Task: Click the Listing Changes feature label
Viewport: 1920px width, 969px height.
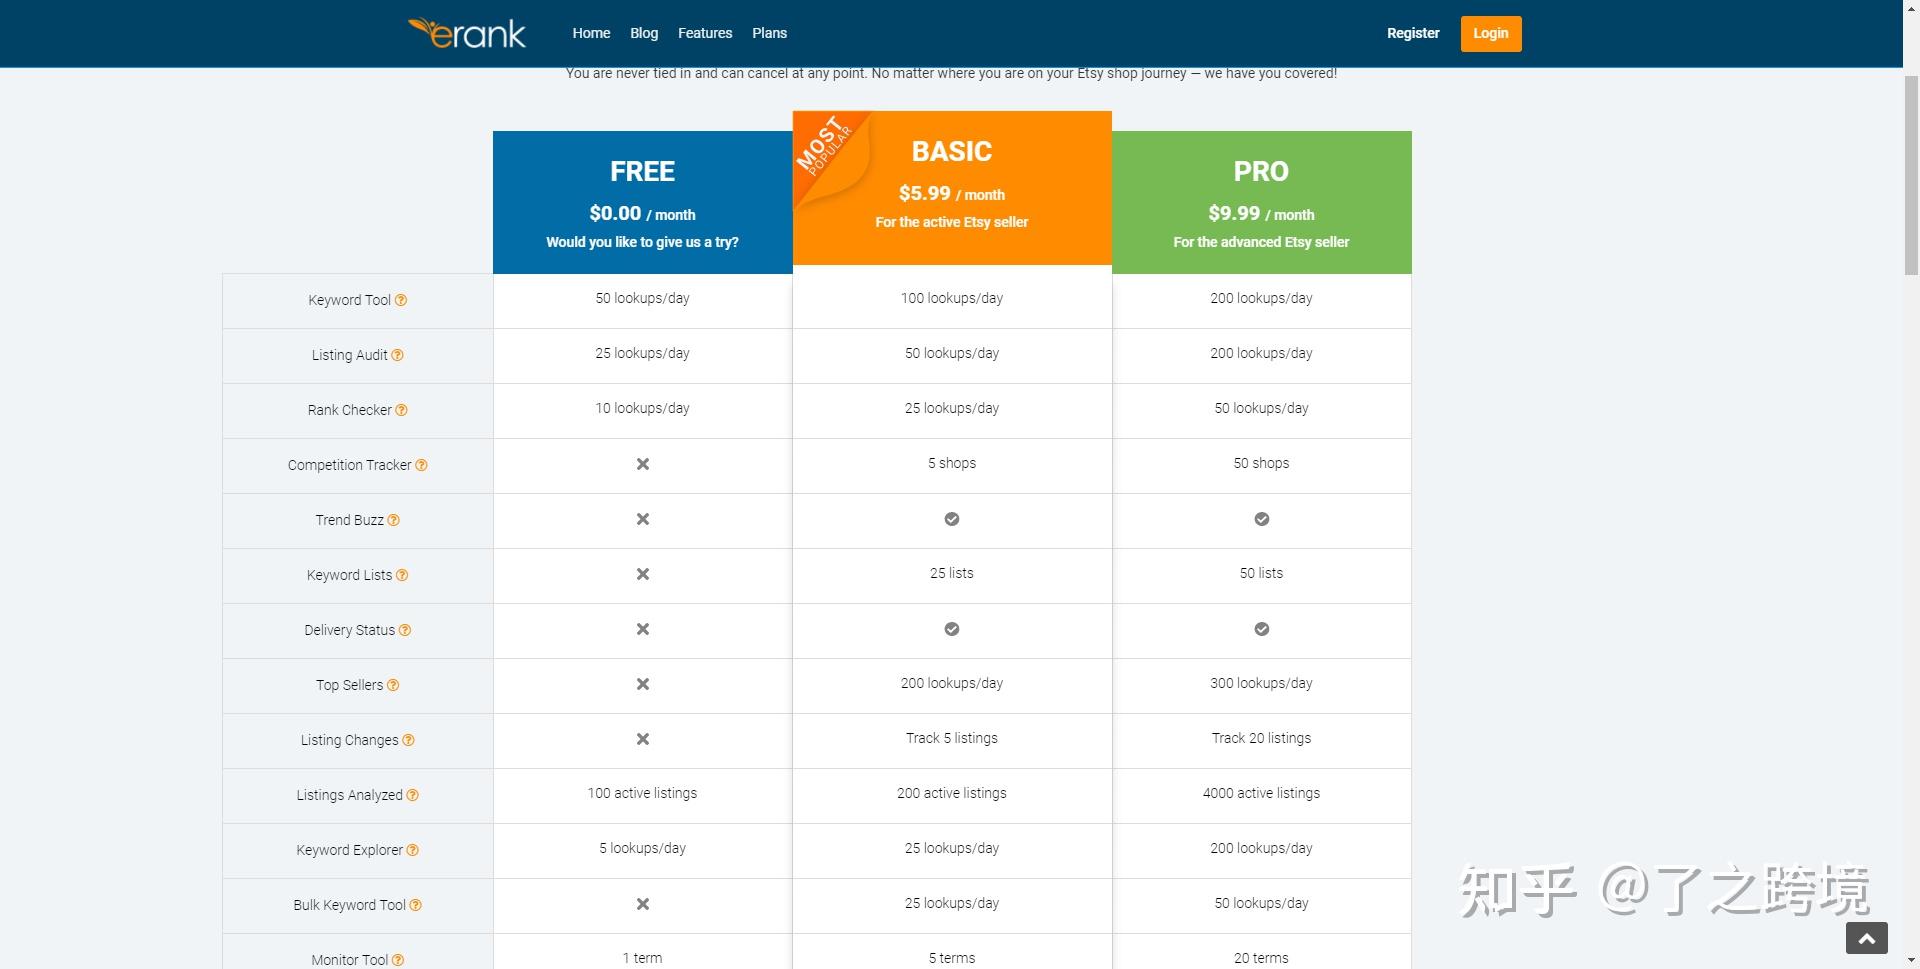Action: pos(349,740)
